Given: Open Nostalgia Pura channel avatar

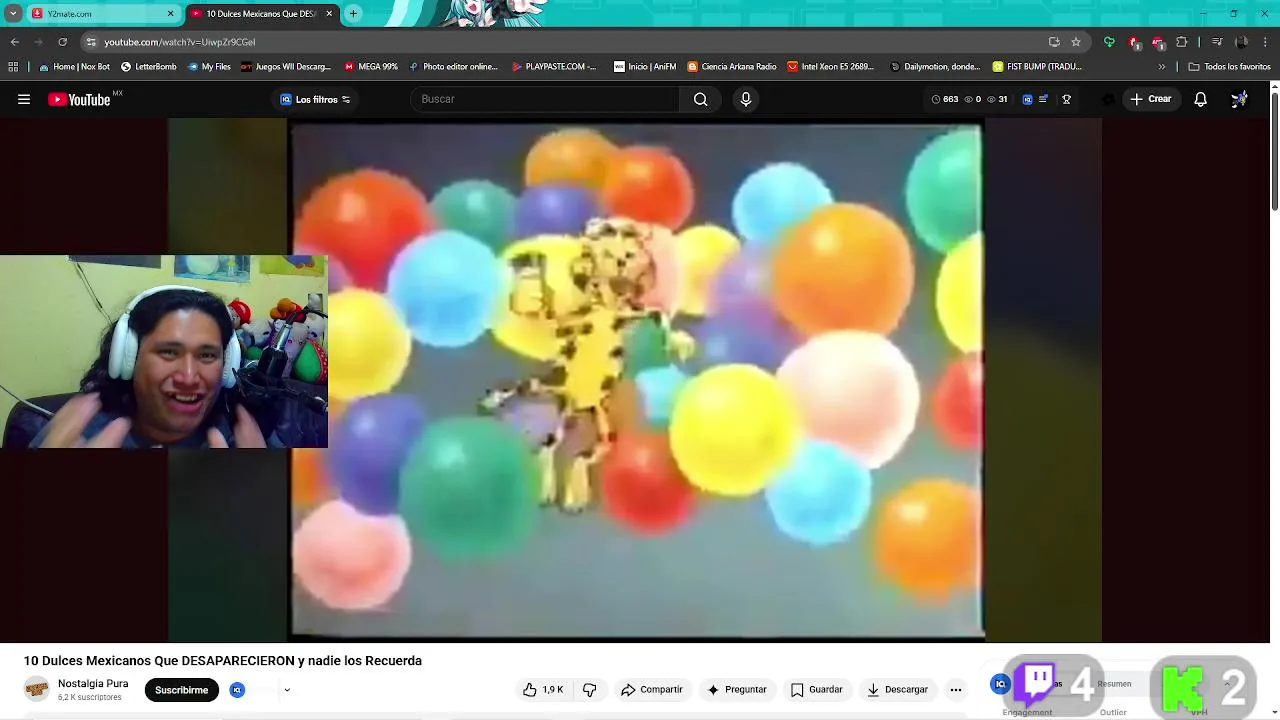Looking at the screenshot, I should (x=37, y=689).
